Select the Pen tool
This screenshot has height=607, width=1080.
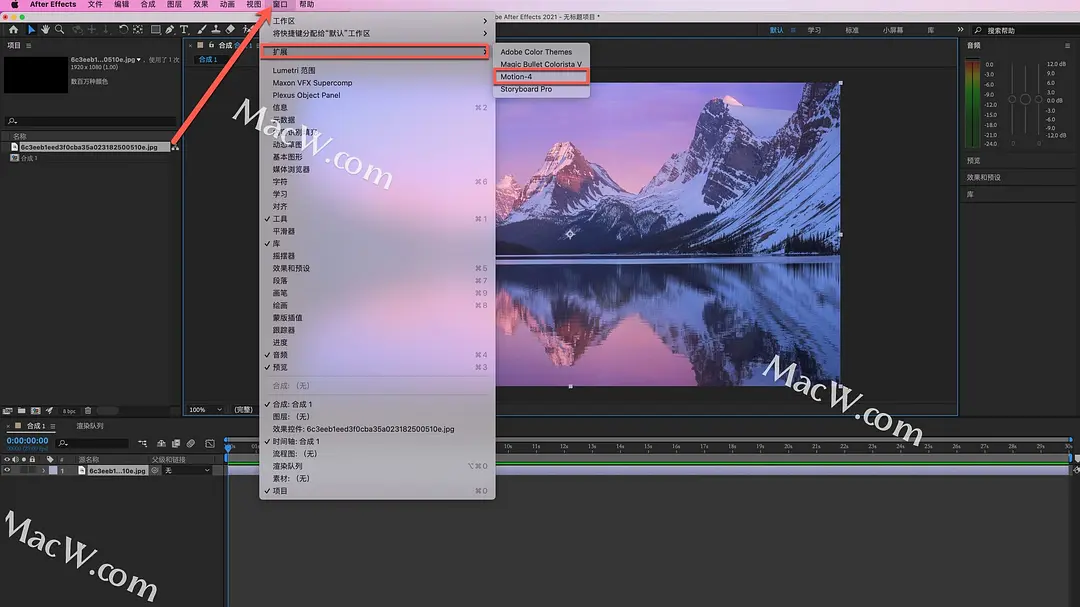[171, 29]
